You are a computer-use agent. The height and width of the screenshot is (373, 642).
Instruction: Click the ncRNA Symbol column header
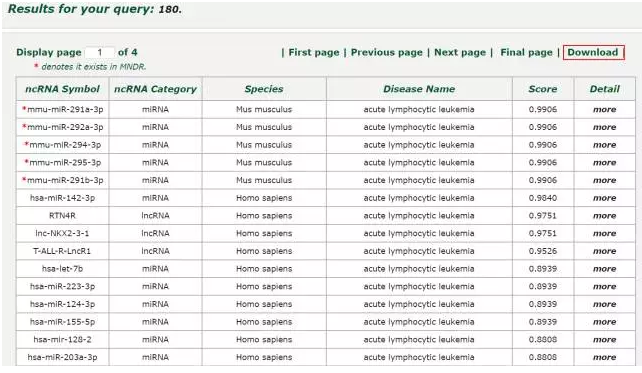63,89
